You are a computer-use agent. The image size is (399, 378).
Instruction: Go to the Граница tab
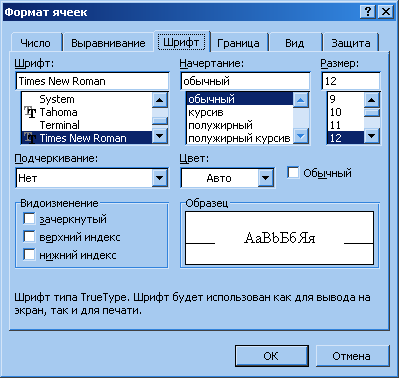coord(238,43)
